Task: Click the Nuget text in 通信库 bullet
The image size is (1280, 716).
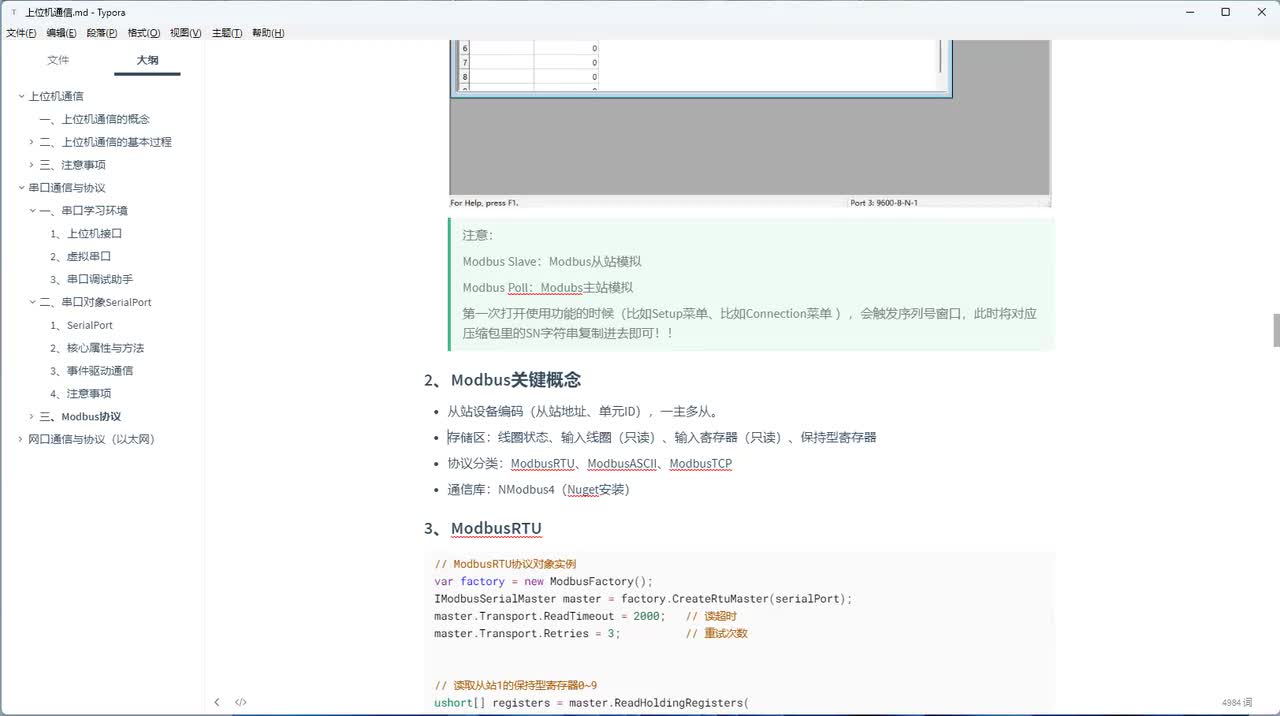Action: pos(583,490)
